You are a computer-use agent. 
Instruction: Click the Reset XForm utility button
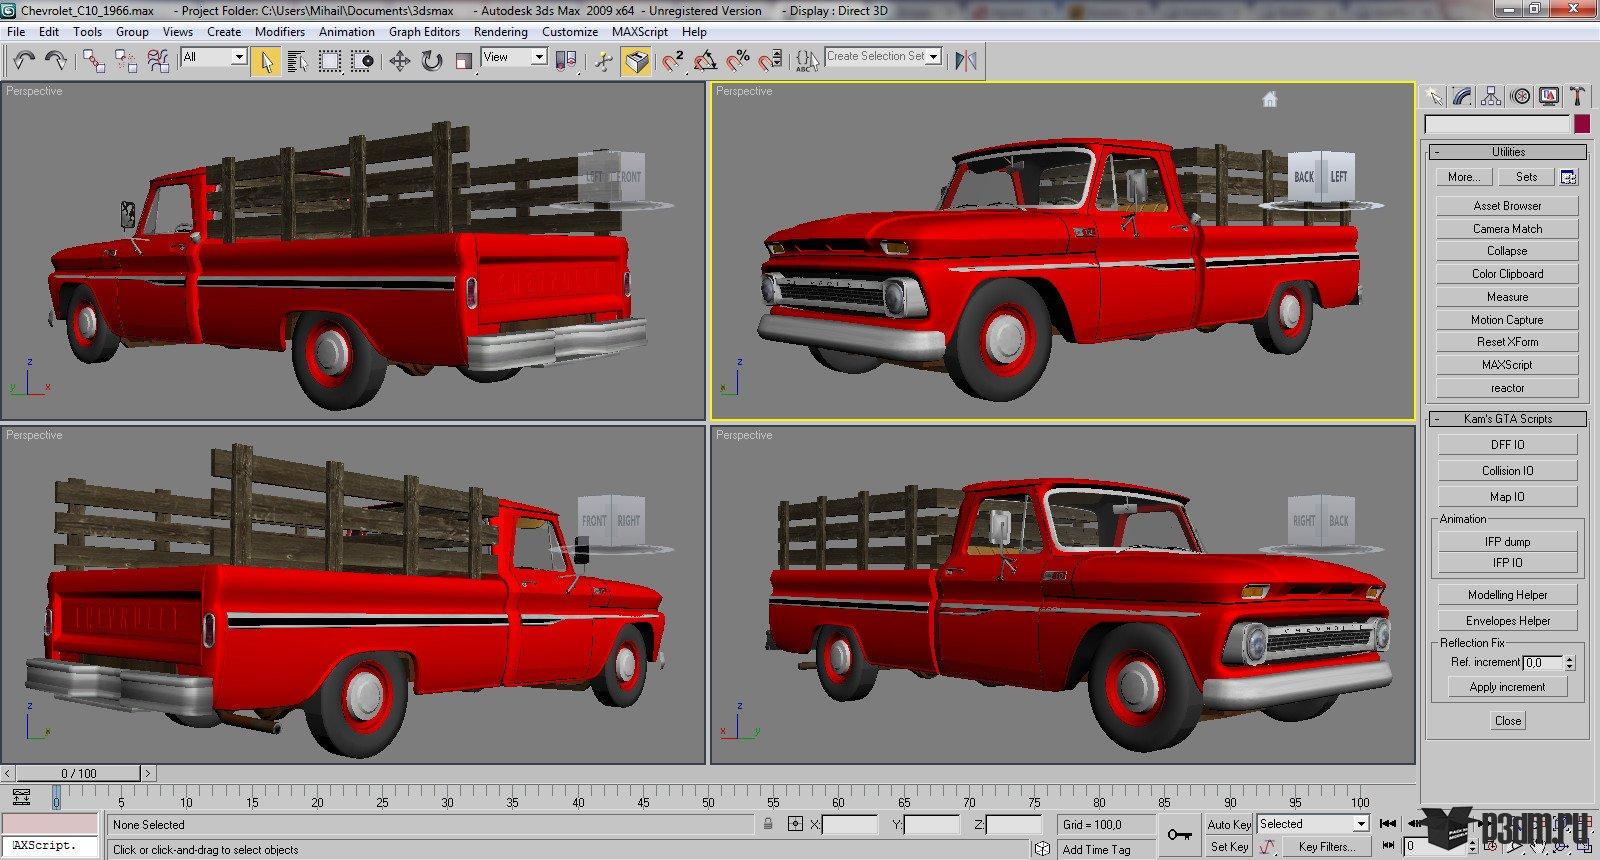coord(1507,342)
